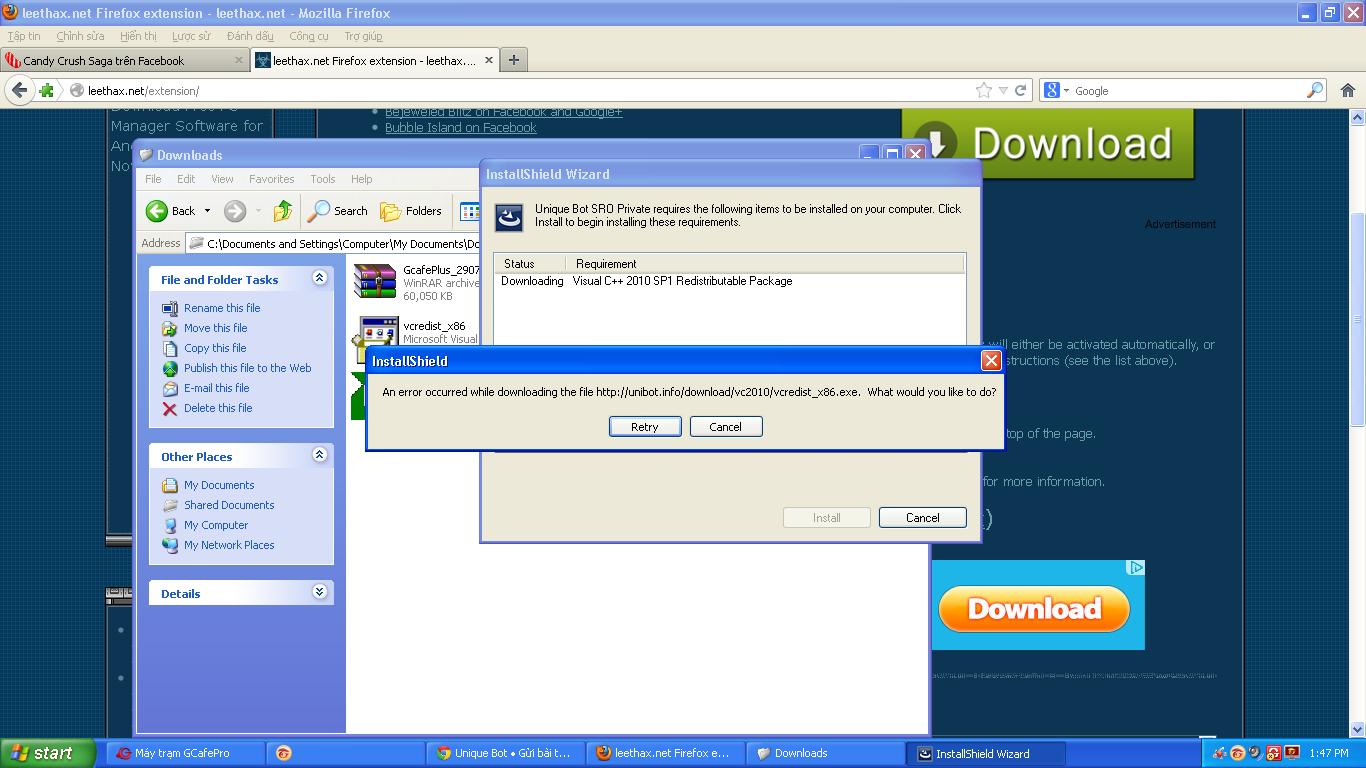
Task: Collapse the Other Places panel
Action: pyautogui.click(x=319, y=455)
